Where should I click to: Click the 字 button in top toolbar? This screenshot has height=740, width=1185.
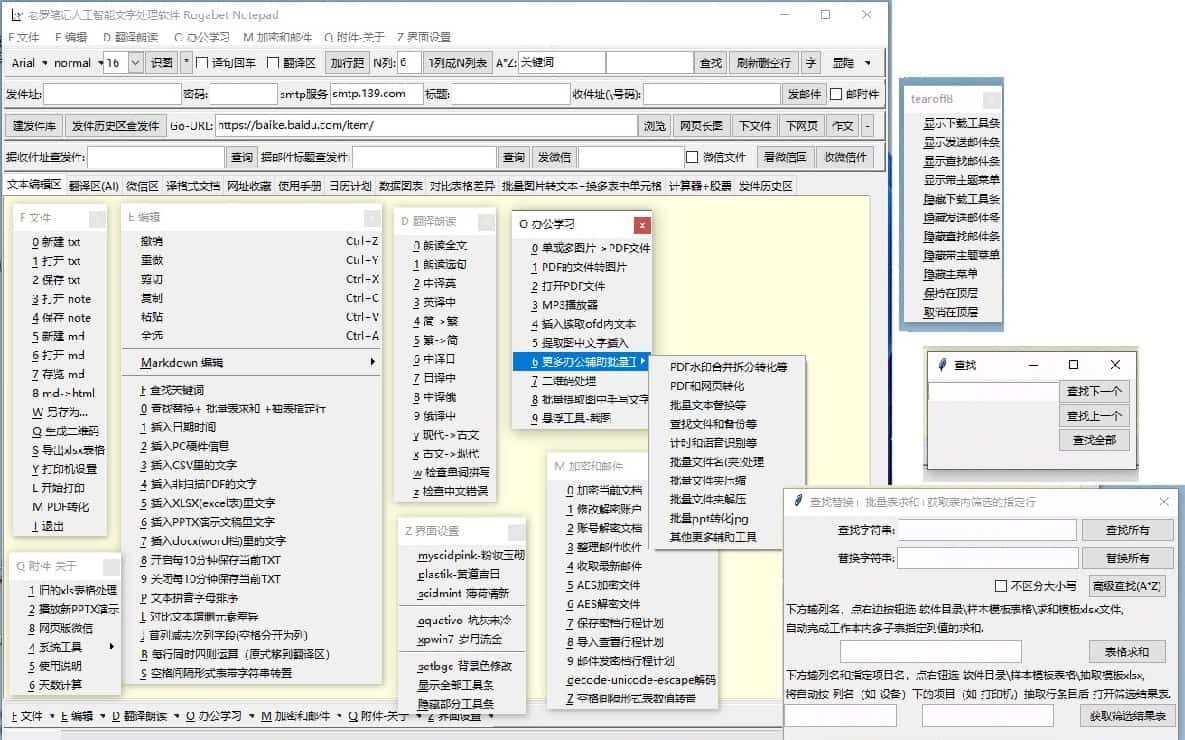click(810, 63)
